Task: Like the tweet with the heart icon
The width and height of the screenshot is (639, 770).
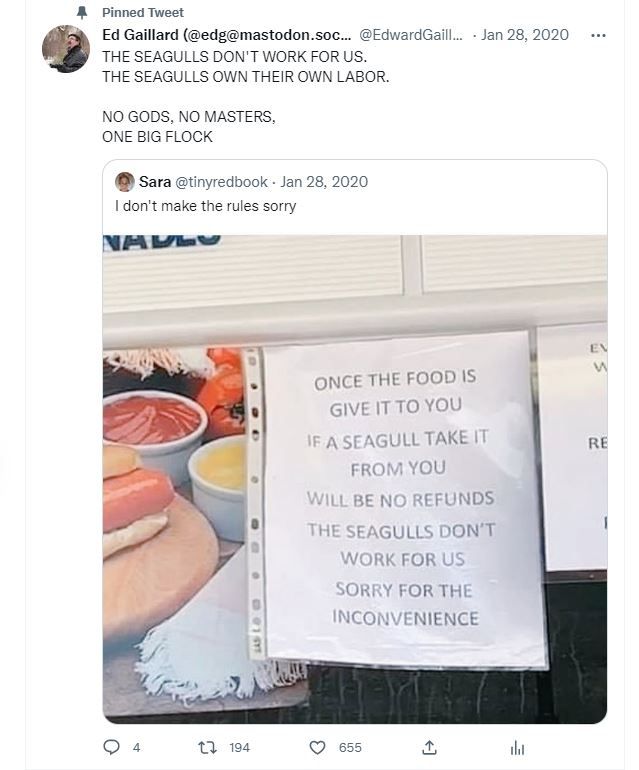Action: (317, 747)
